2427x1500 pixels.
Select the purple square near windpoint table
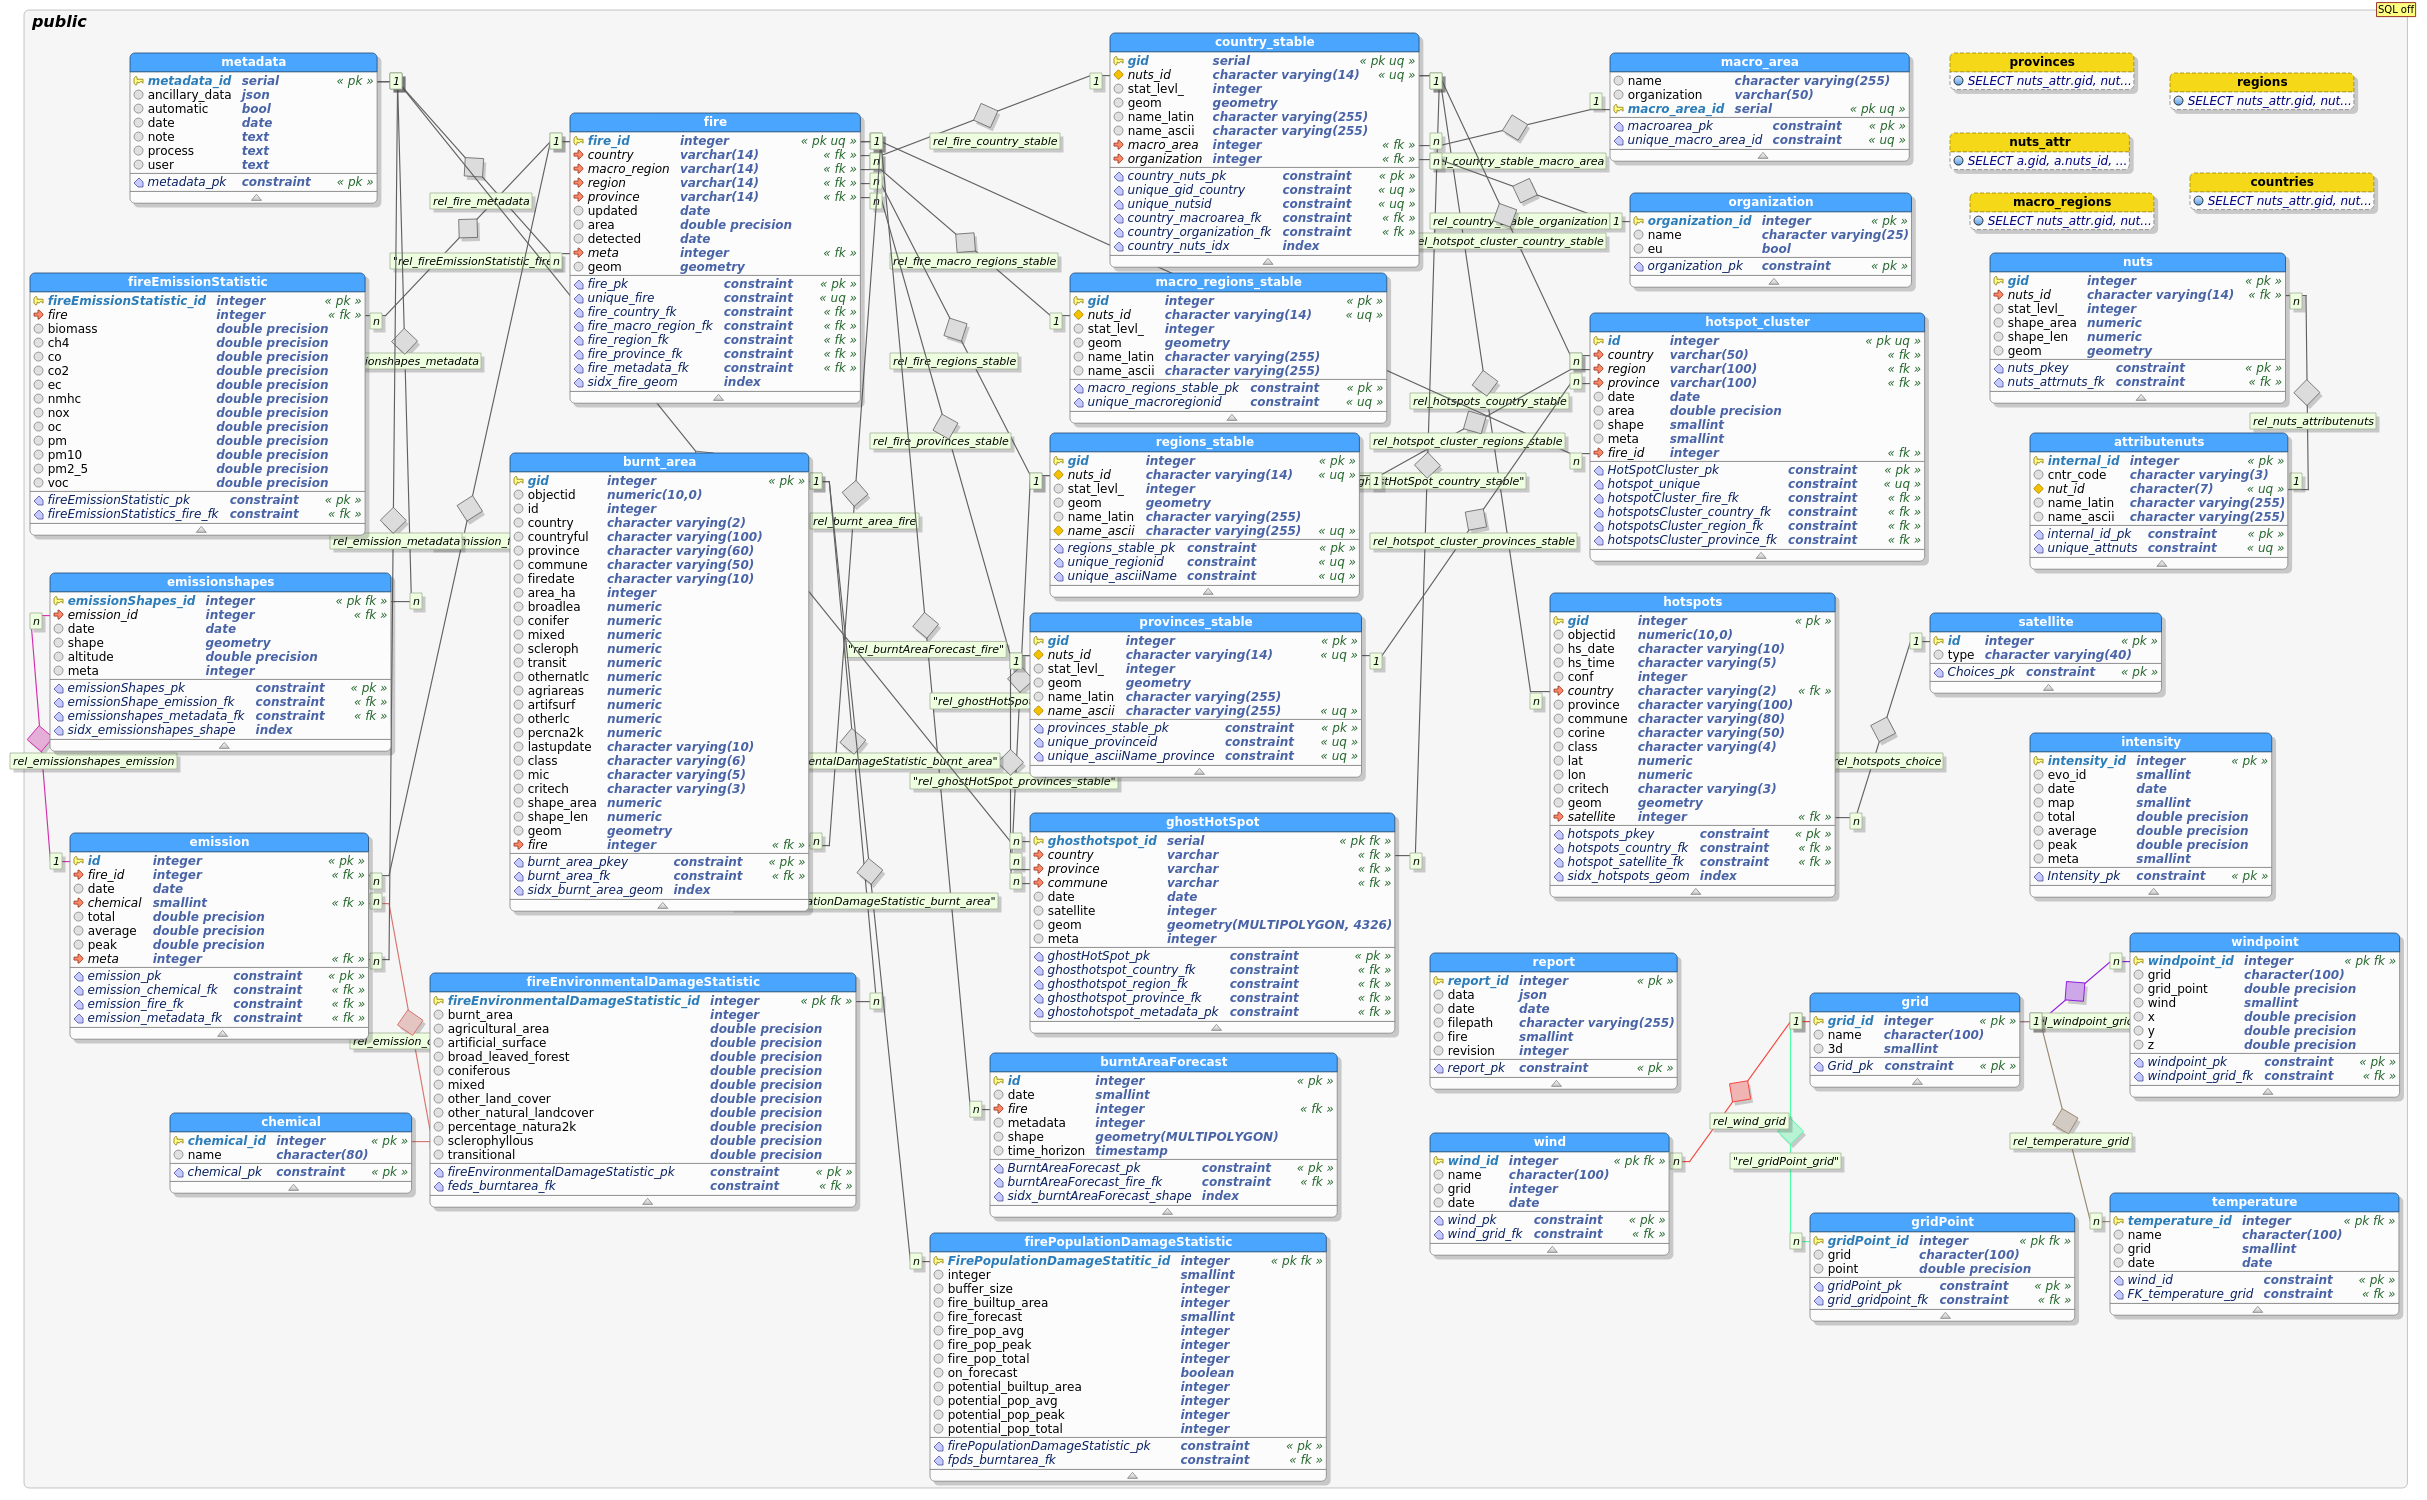2075,991
